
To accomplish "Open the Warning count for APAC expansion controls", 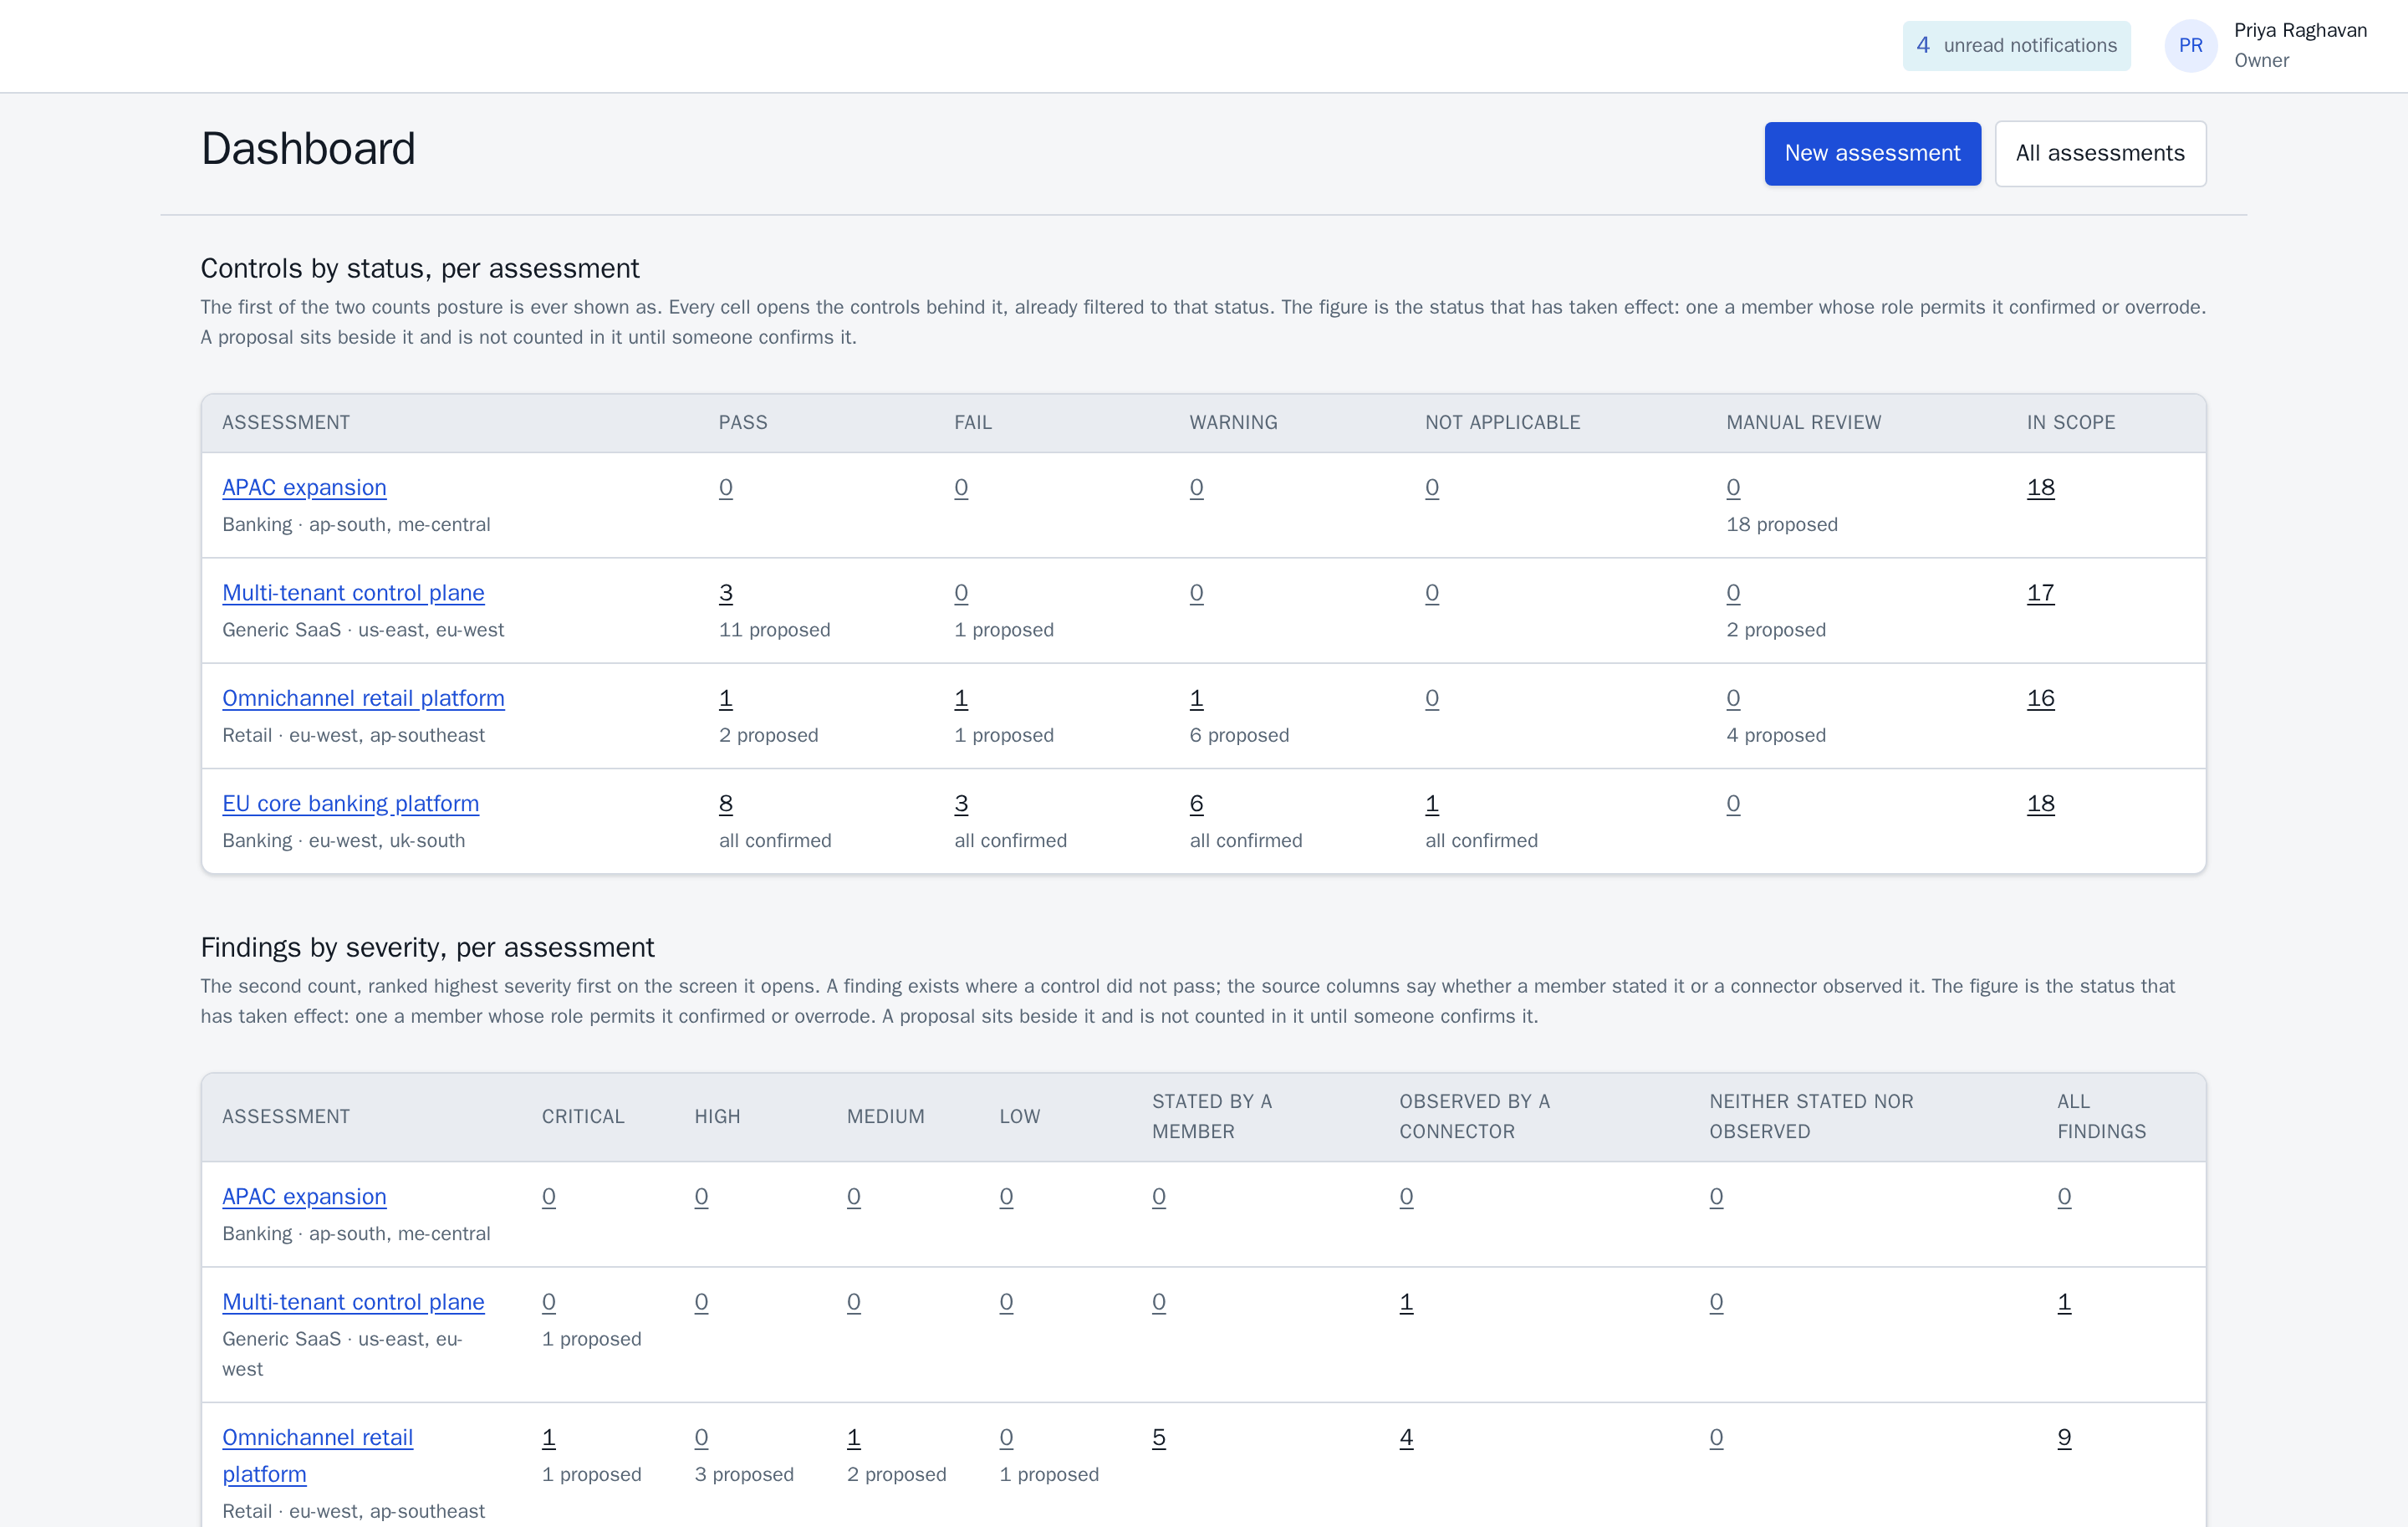I will click(x=1196, y=487).
